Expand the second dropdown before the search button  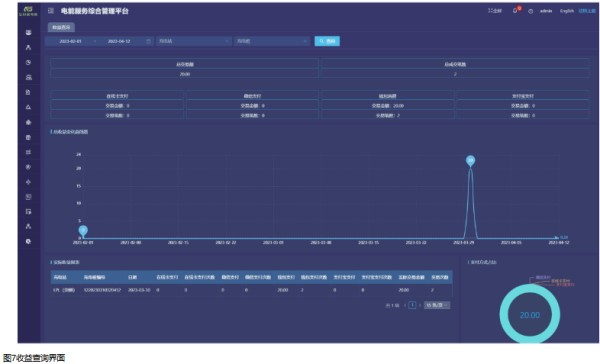coord(272,41)
